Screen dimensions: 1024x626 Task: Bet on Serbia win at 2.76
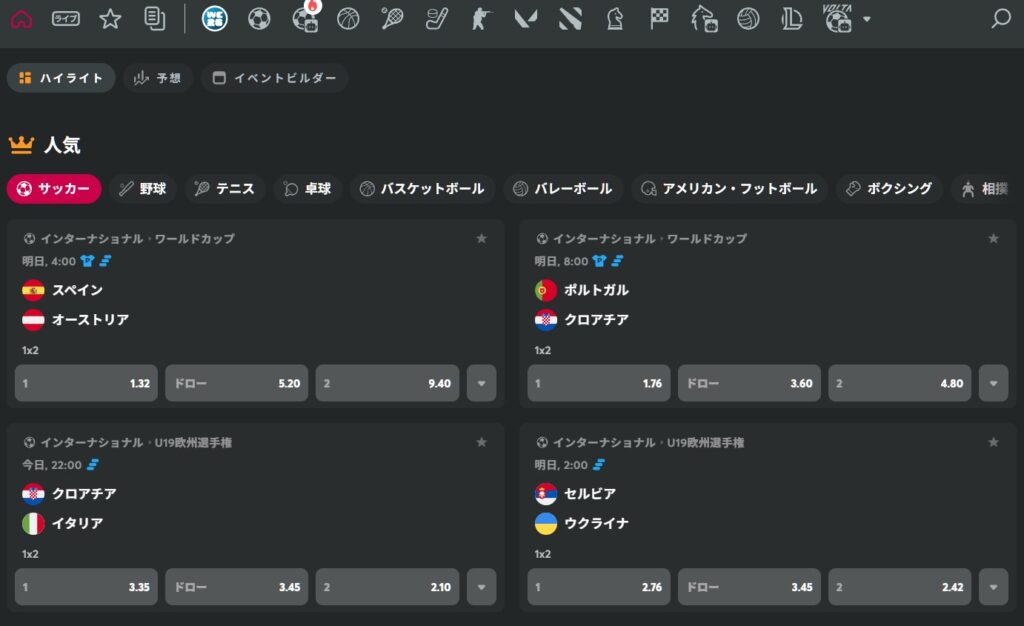[599, 587]
